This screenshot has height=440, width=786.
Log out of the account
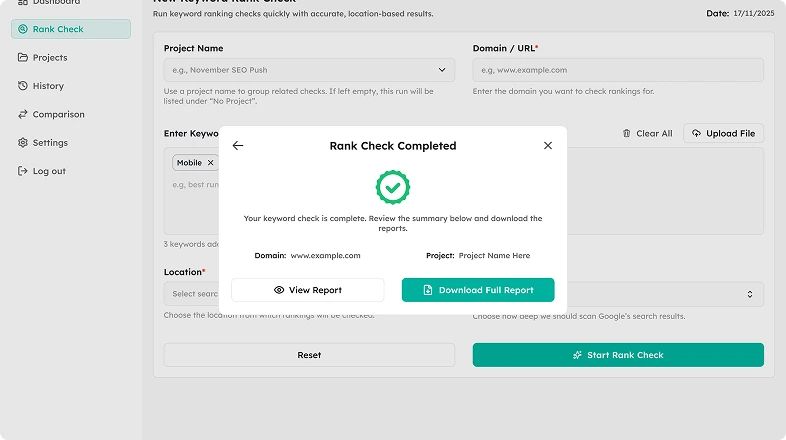[x=49, y=171]
